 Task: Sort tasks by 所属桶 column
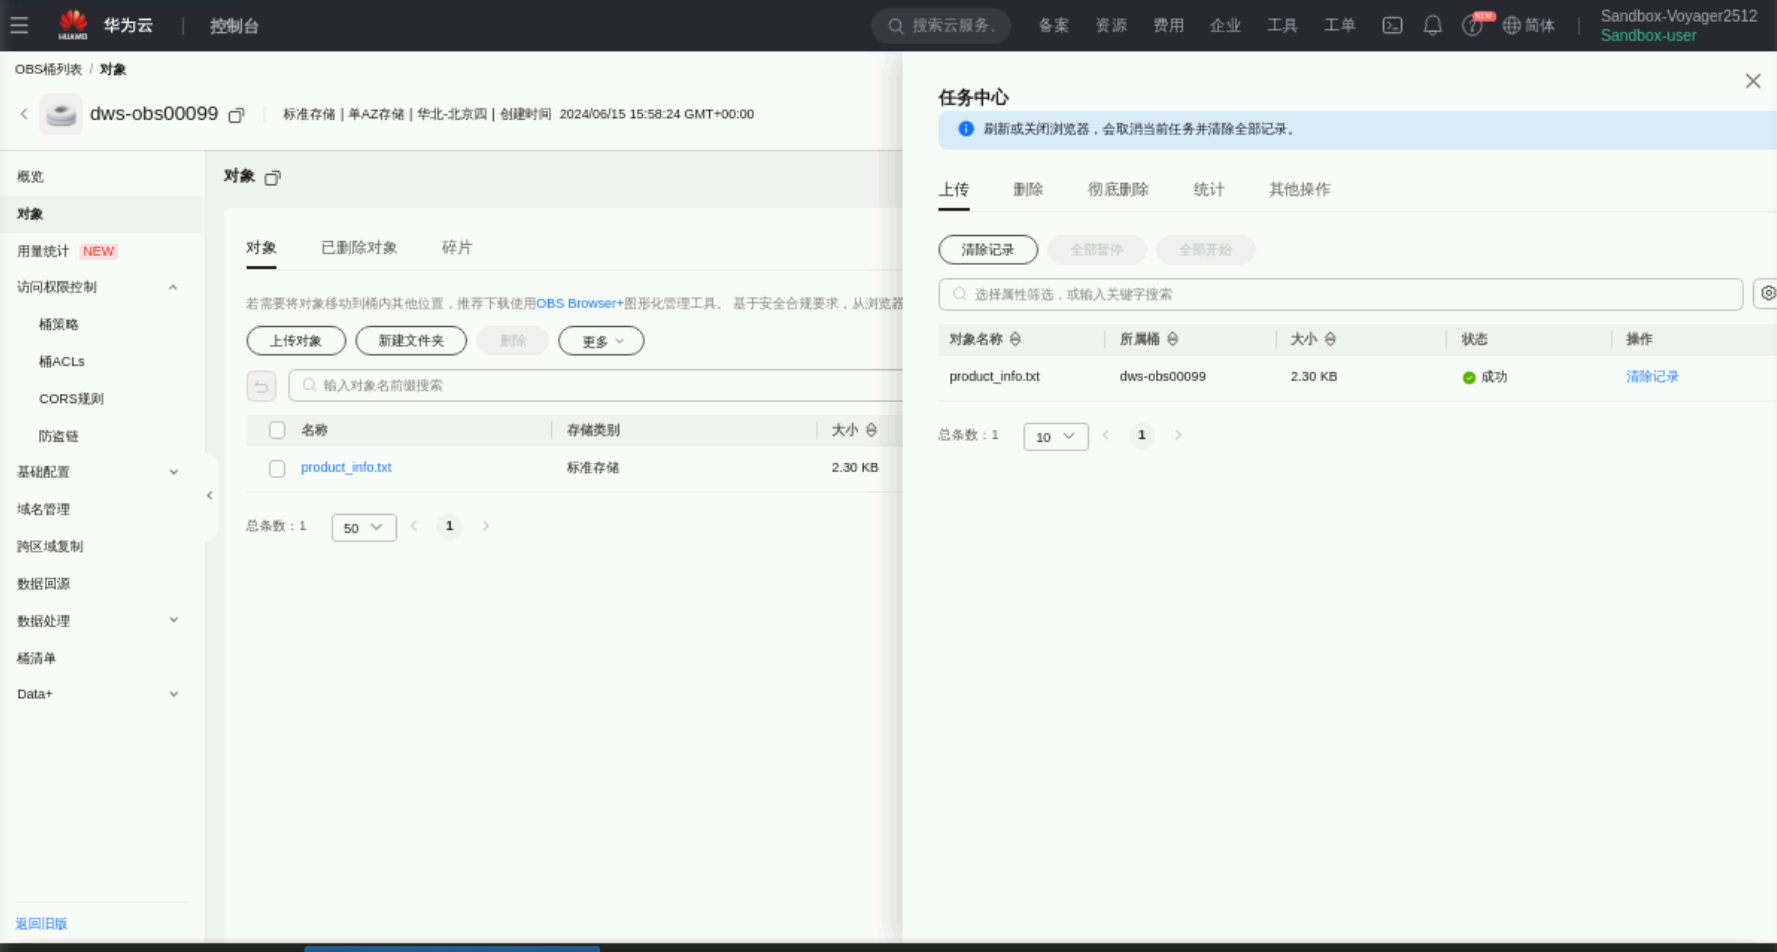point(1172,339)
